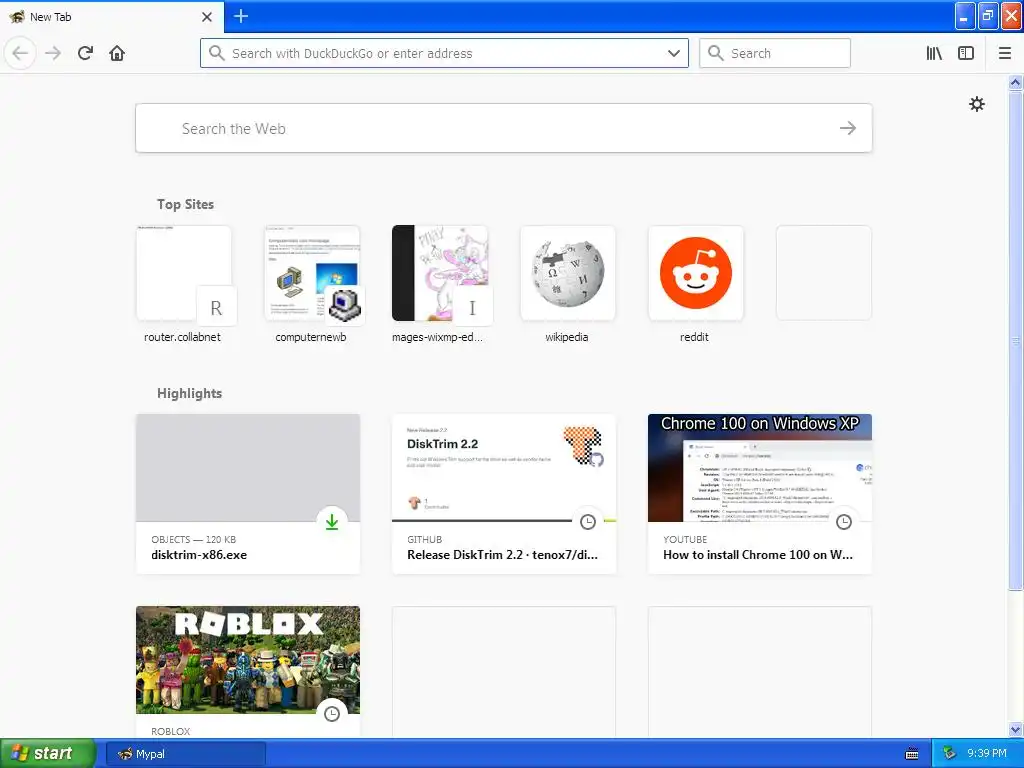Screen dimensions: 1024x768
Task: Click the Highlights section header
Action: point(189,393)
